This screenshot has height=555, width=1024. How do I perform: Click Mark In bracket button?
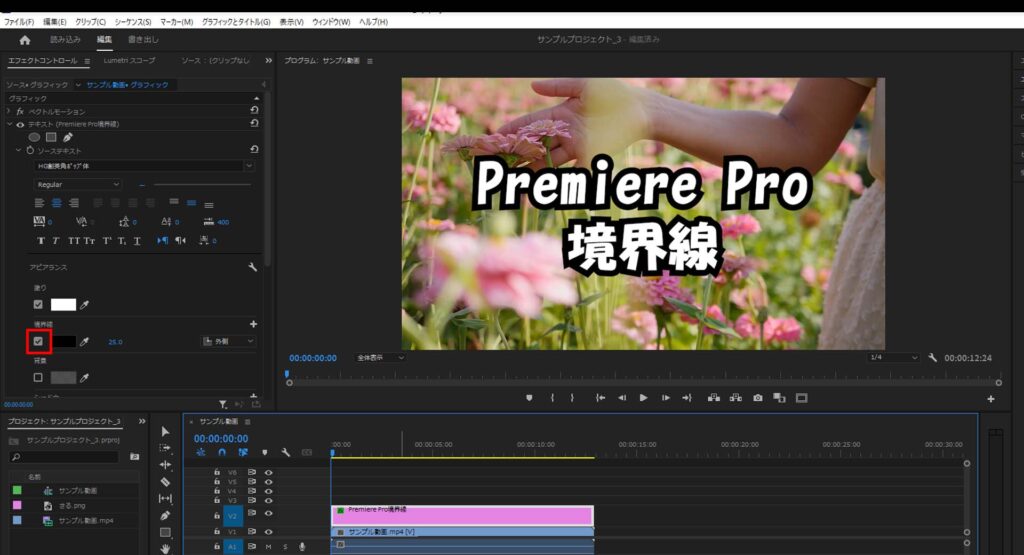[x=552, y=398]
